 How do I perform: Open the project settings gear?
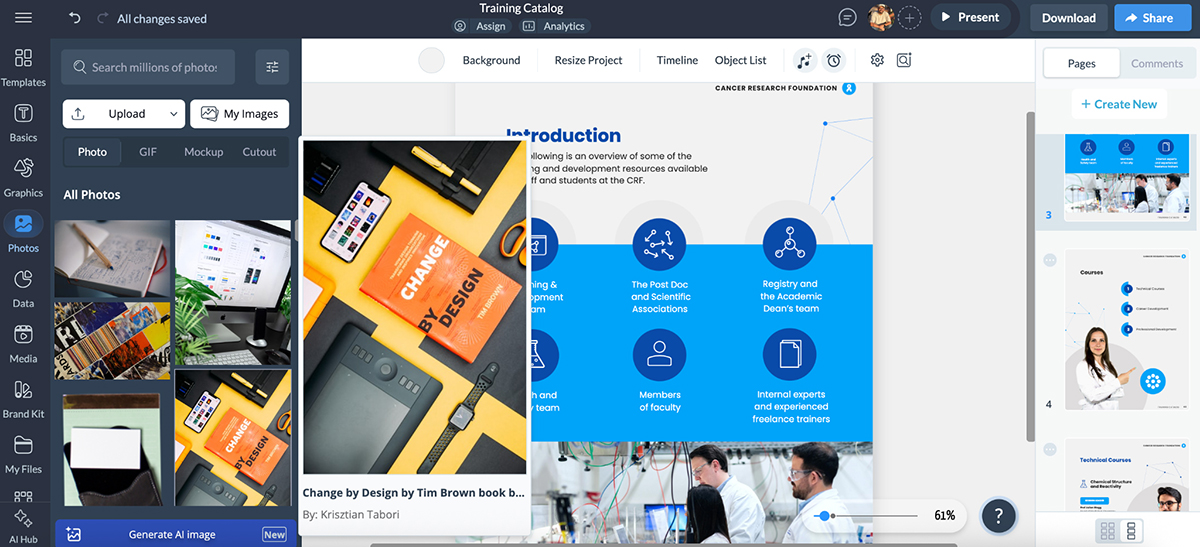877,60
